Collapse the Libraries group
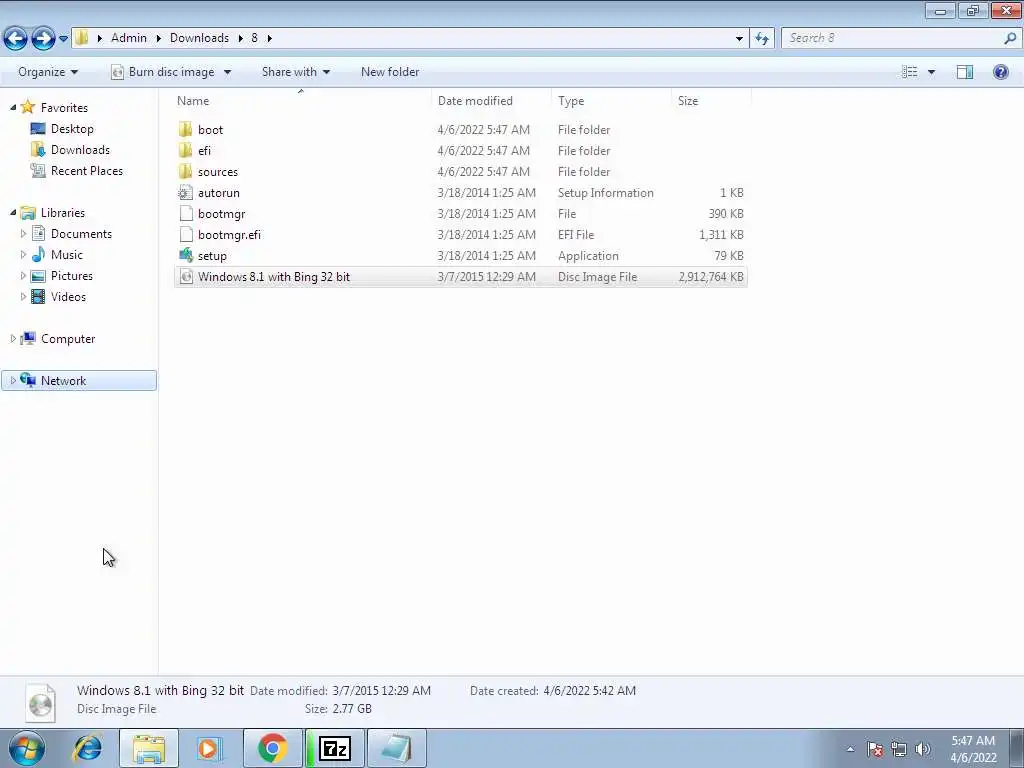This screenshot has height=768, width=1024. 13,212
